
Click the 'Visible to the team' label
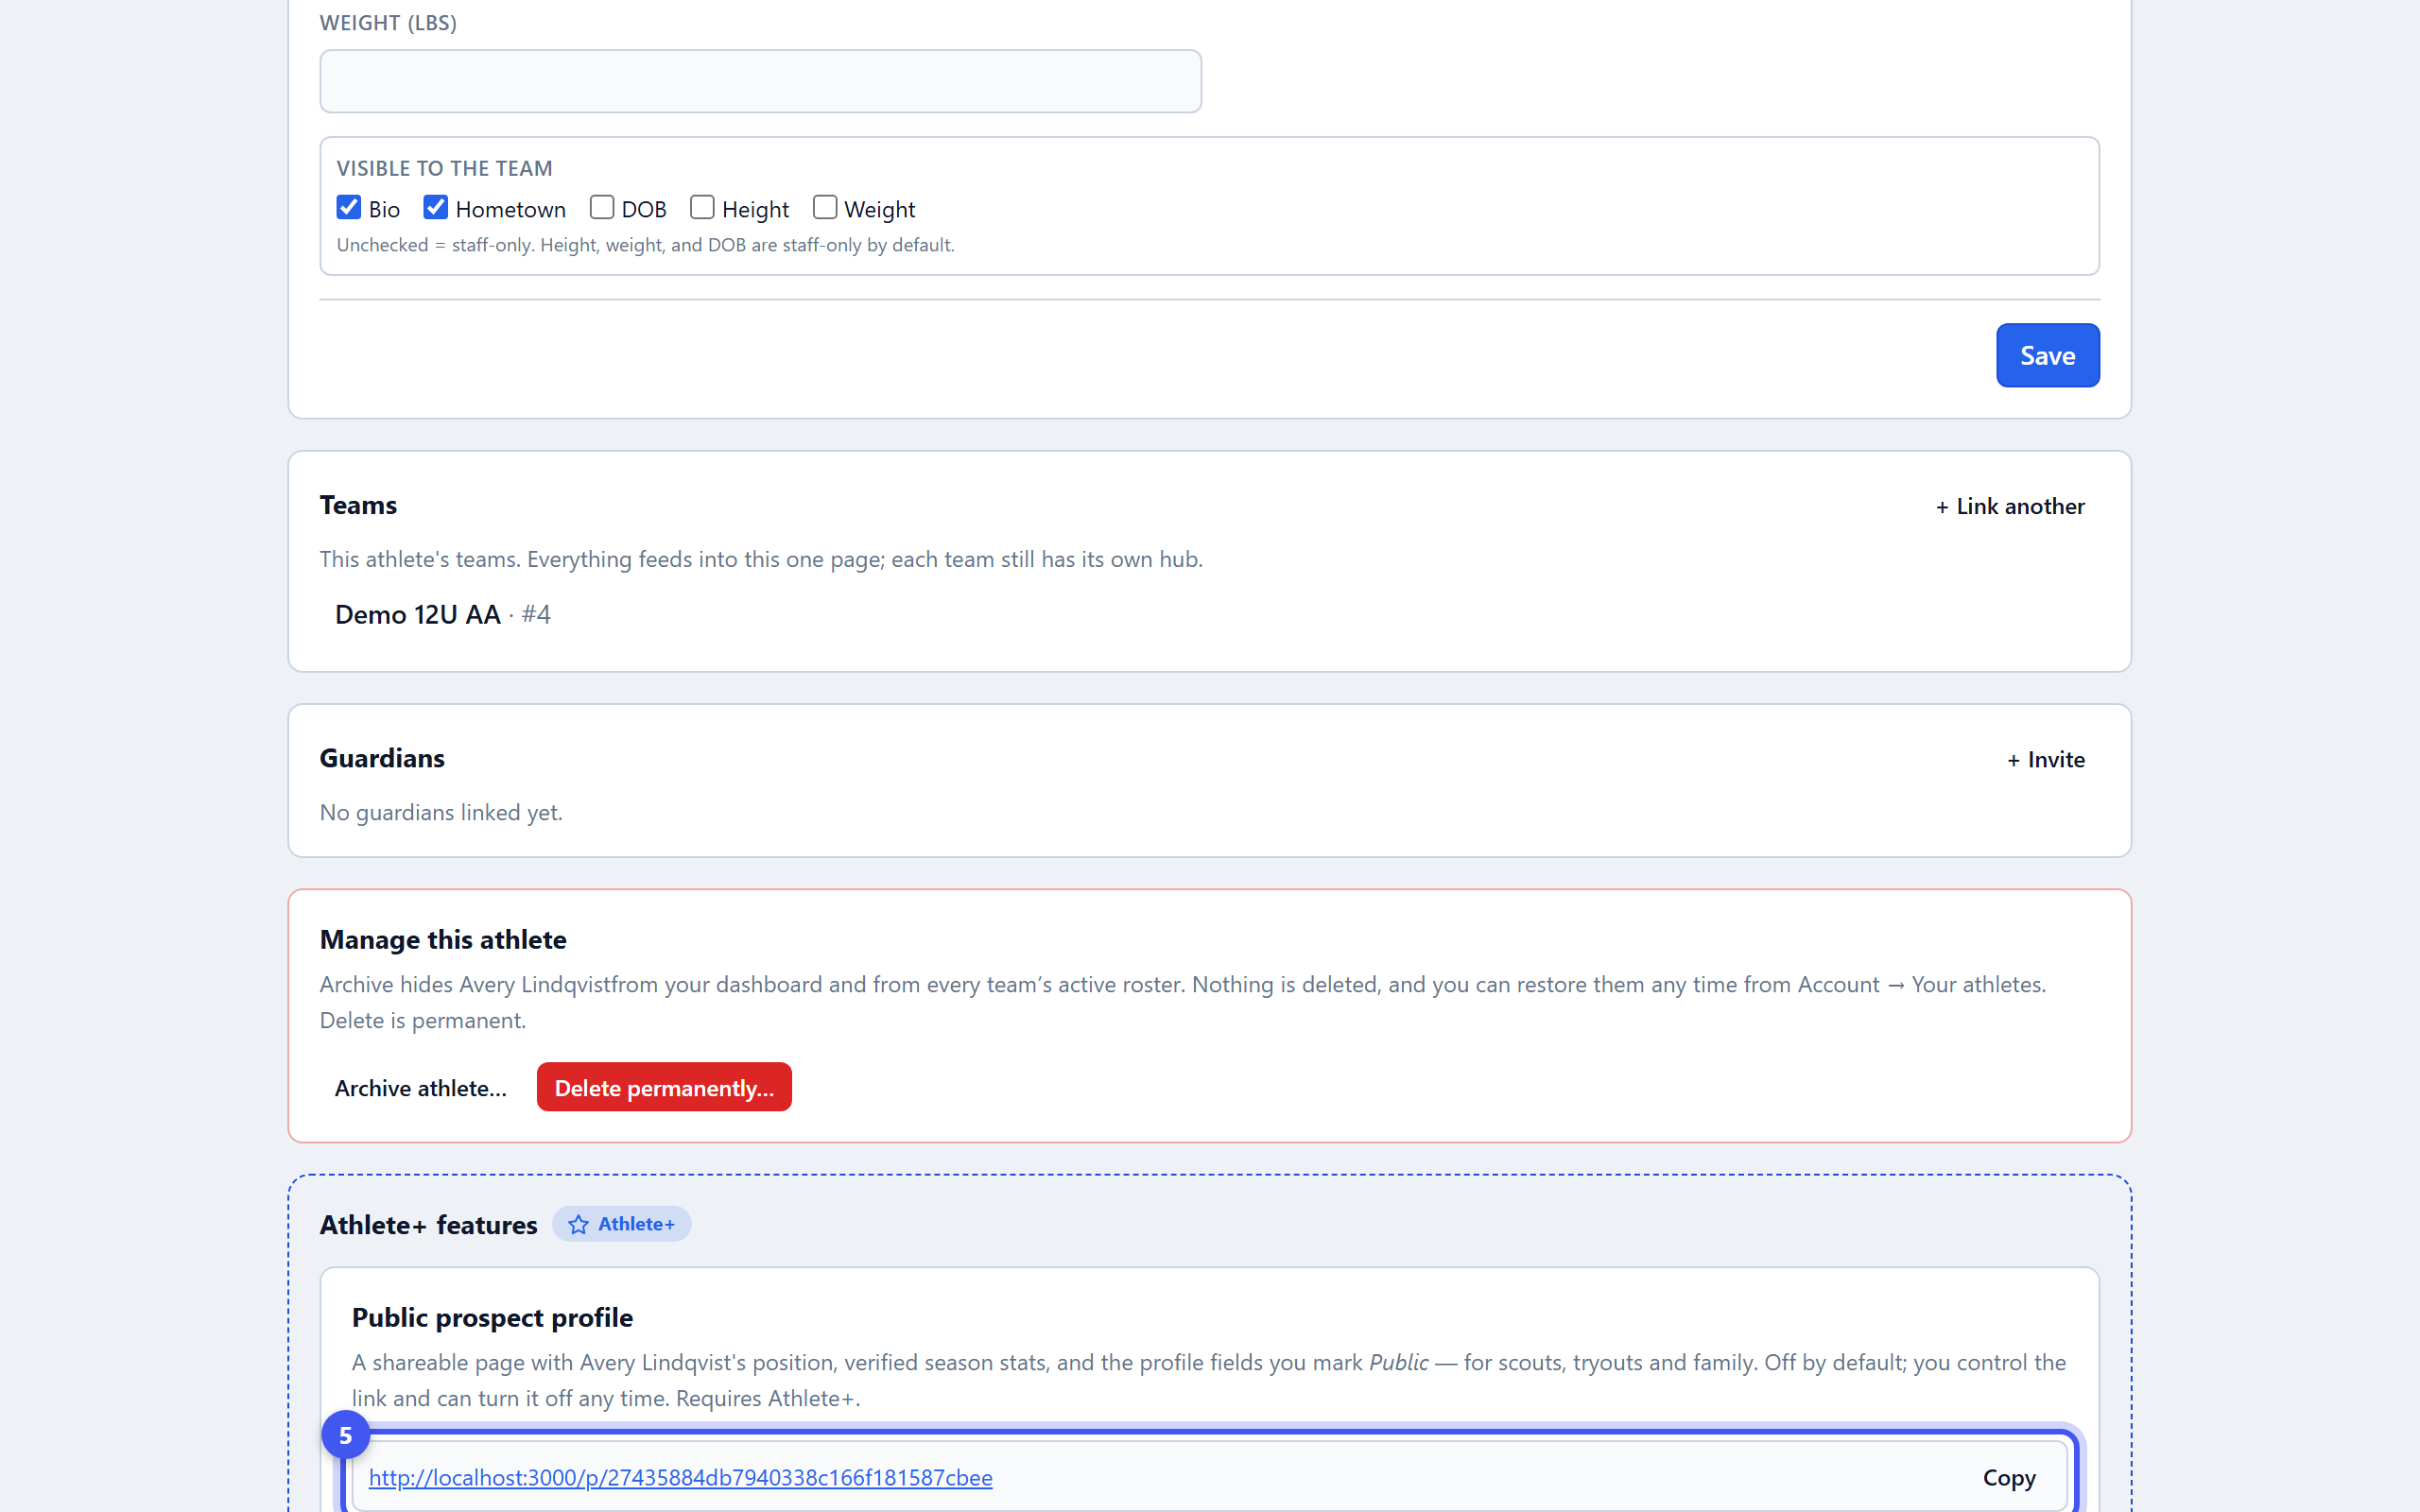pos(444,168)
